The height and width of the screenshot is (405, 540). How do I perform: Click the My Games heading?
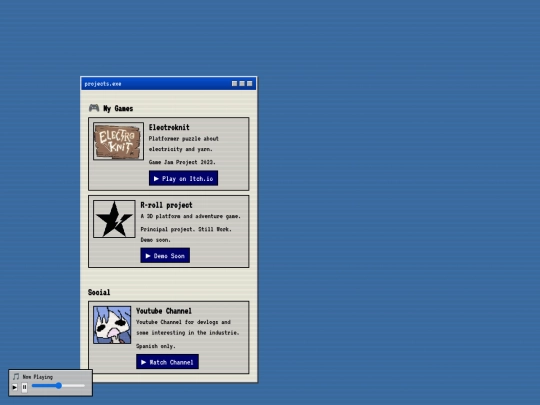point(118,108)
